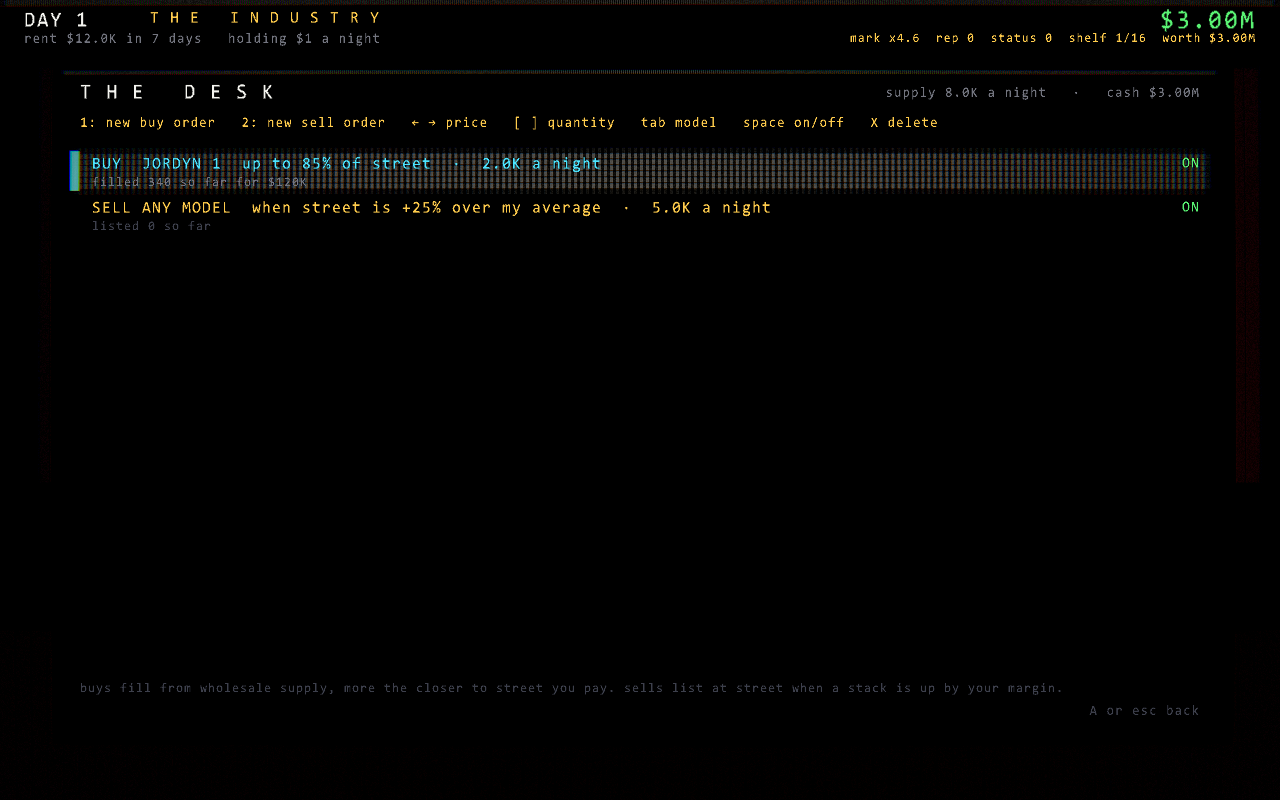Click the 'rep 0' status indicator
The height and width of the screenshot is (800, 1280).
coord(955,38)
